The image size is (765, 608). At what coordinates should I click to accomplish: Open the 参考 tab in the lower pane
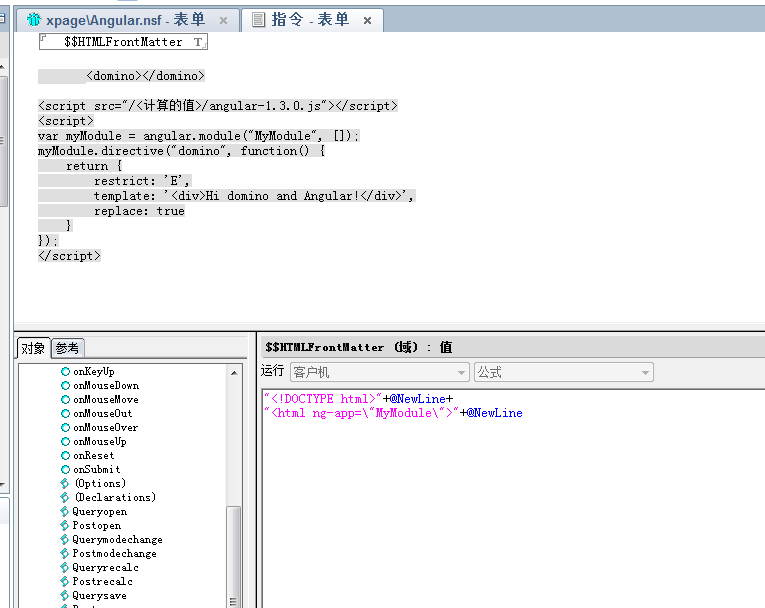click(67, 348)
